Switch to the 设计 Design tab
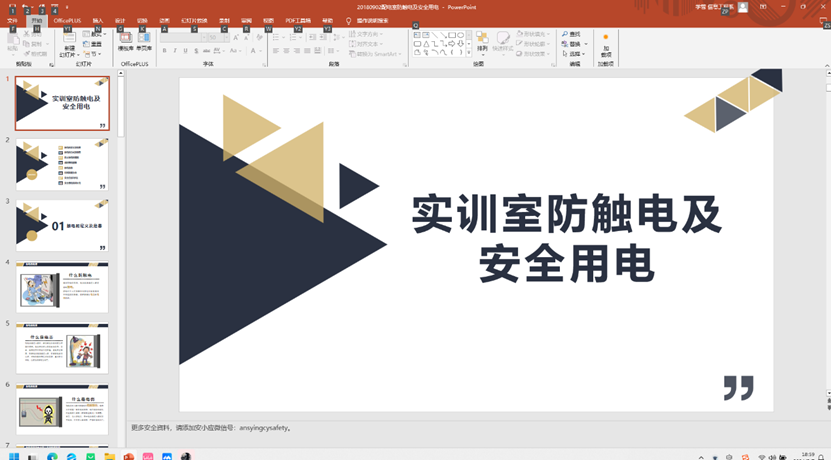The height and width of the screenshot is (460, 831). (119, 20)
